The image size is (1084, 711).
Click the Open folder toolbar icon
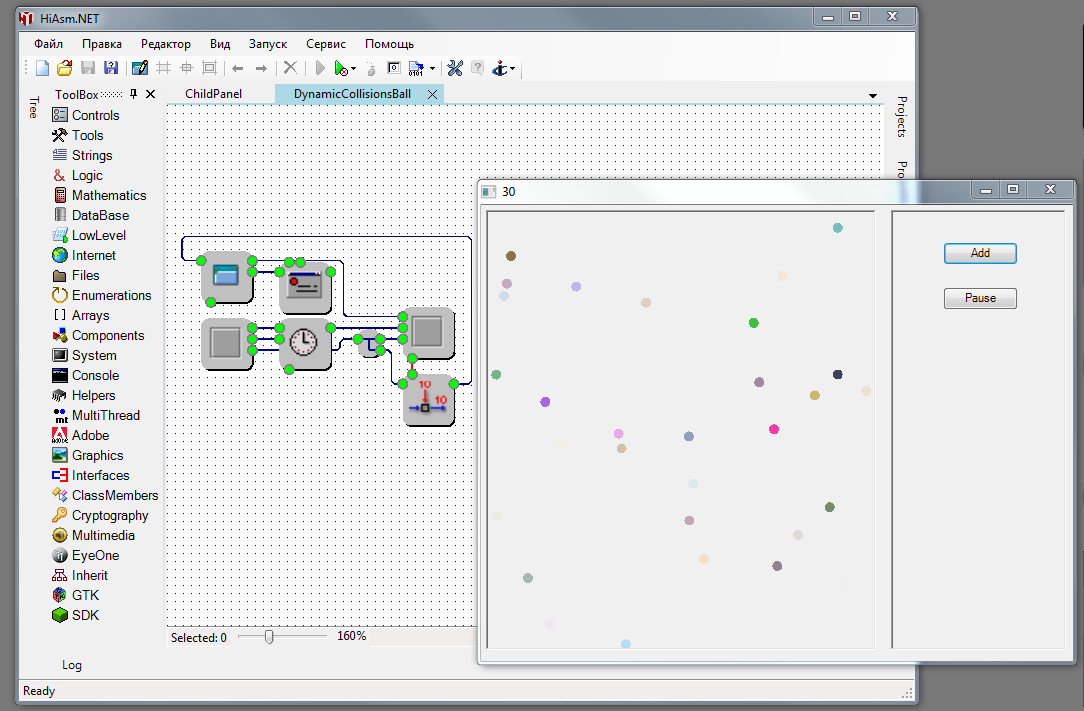click(64, 68)
